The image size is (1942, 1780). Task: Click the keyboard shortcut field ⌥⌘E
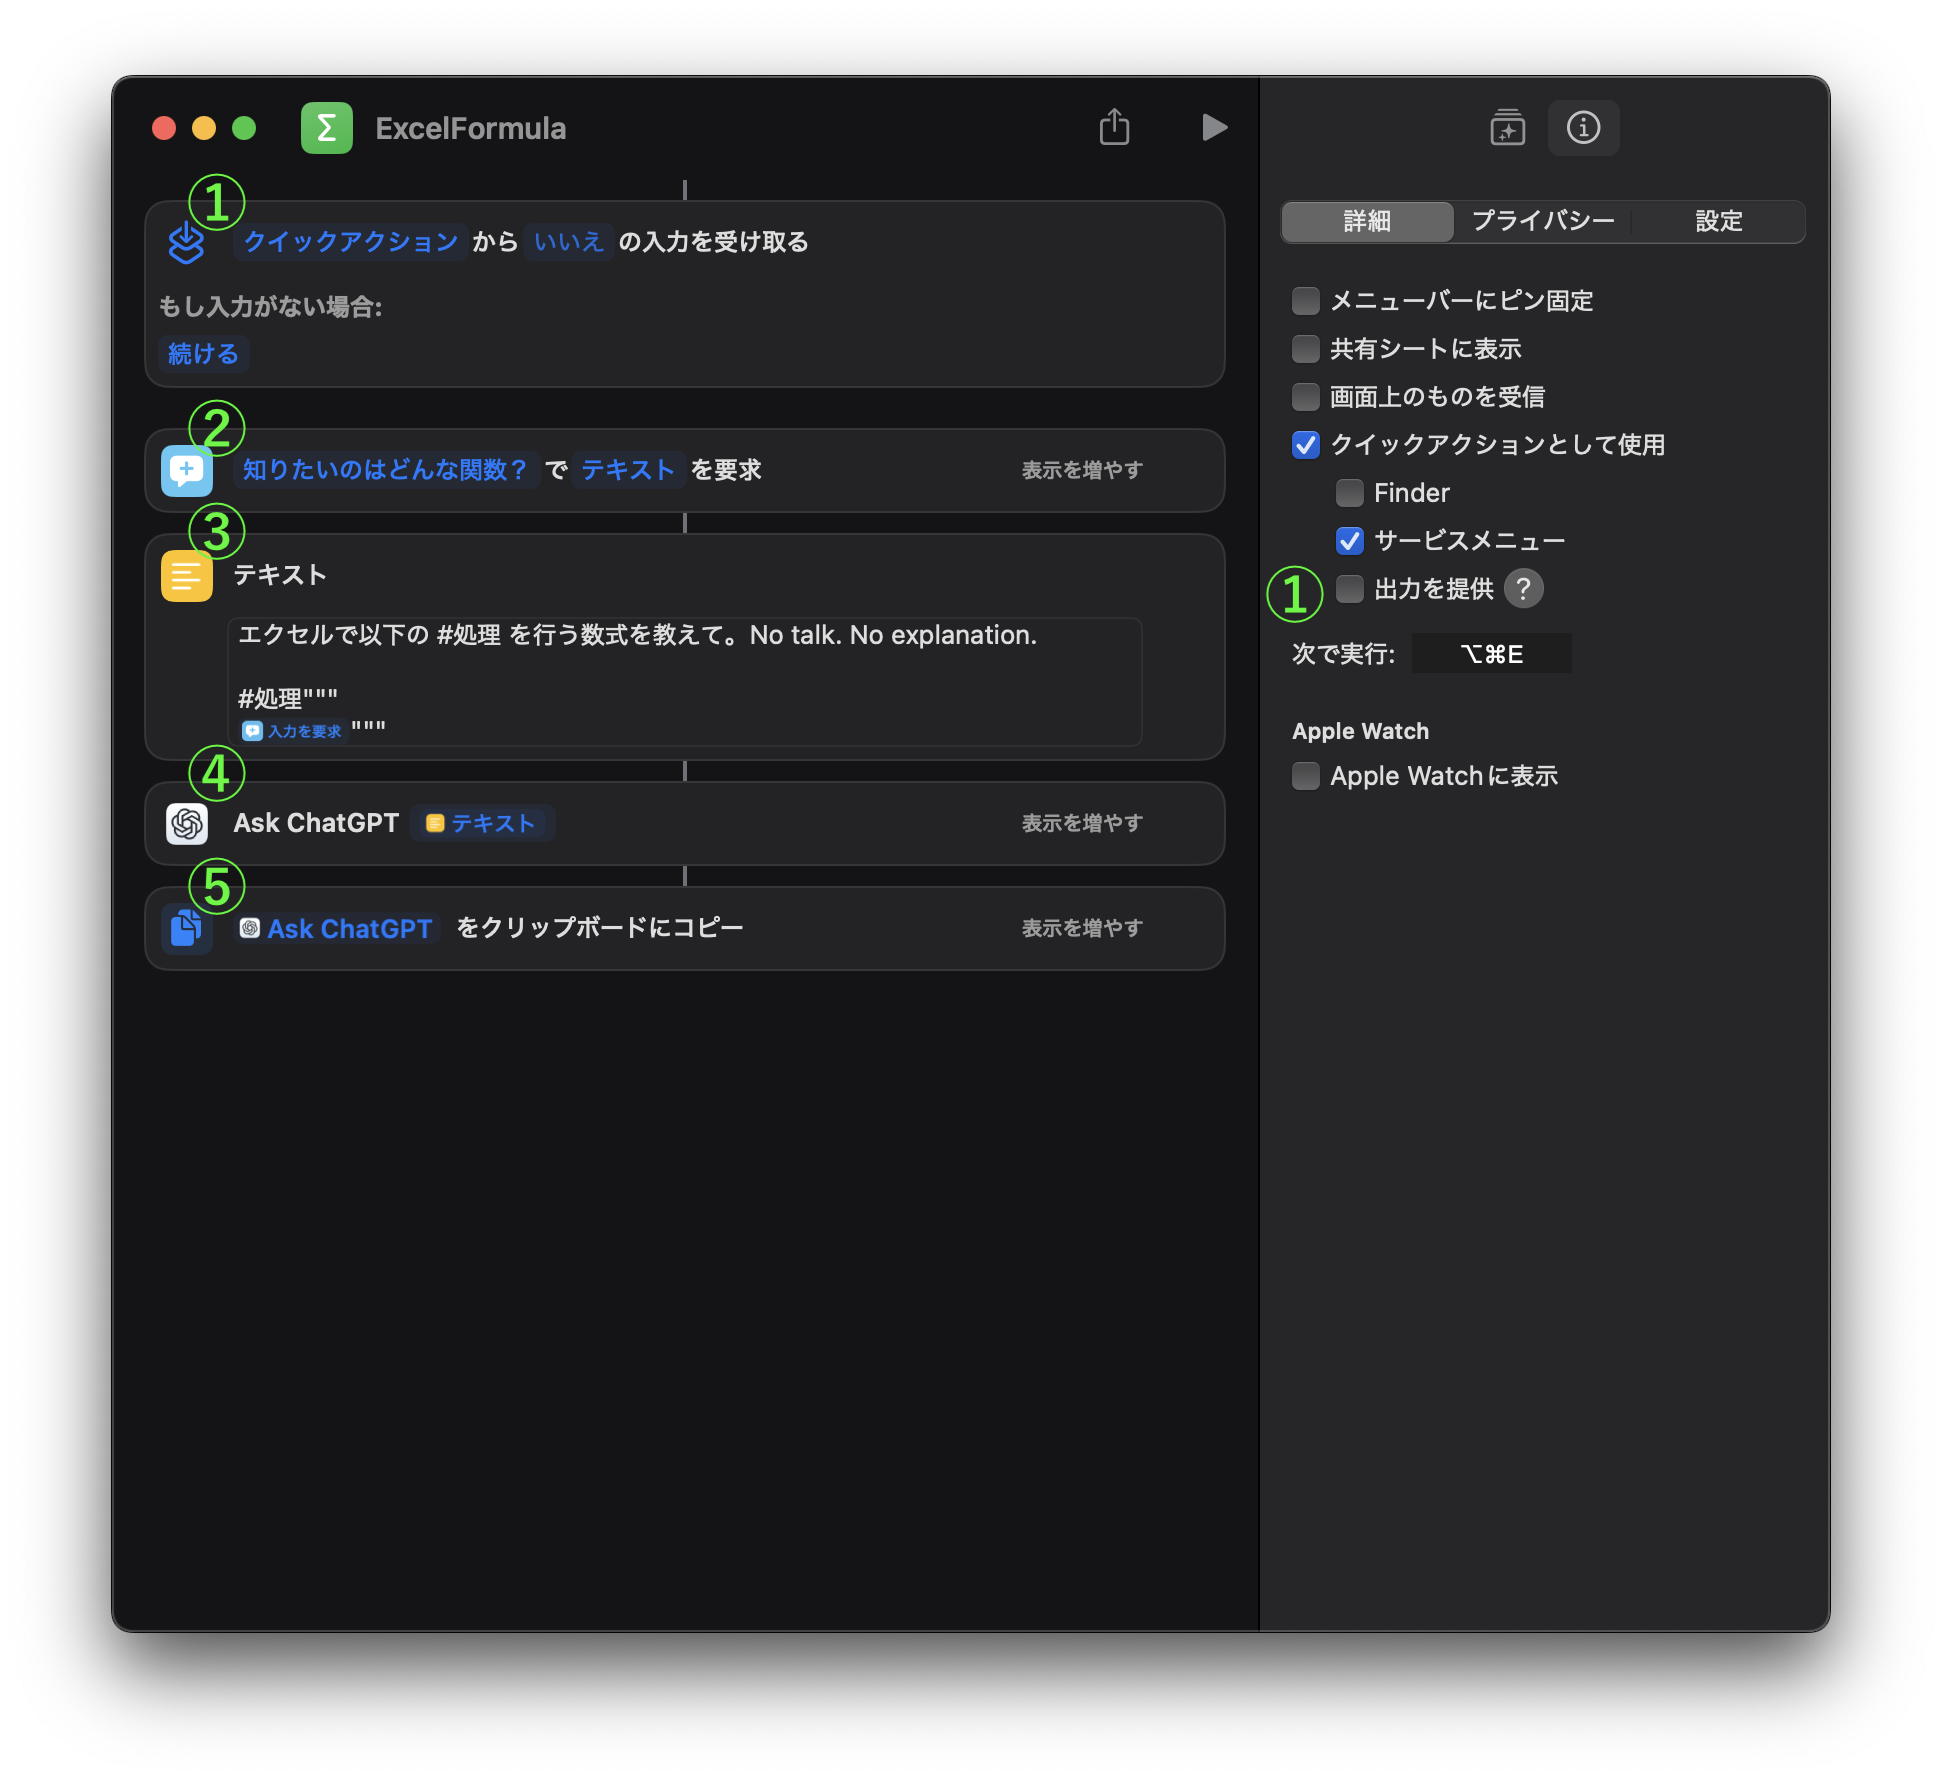pyautogui.click(x=1491, y=654)
